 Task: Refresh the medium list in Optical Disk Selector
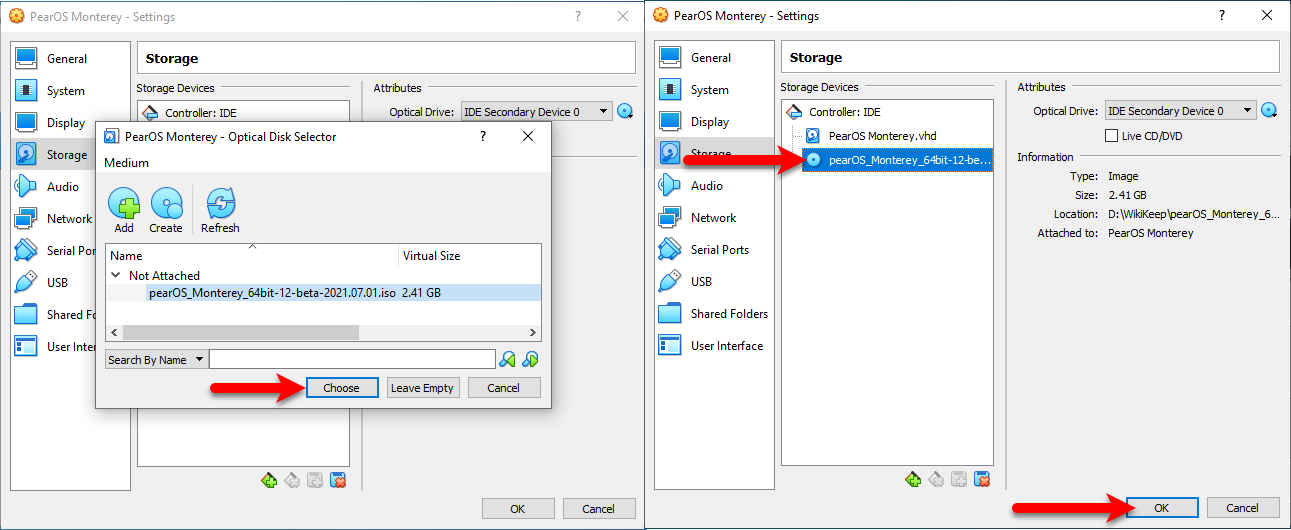(x=220, y=210)
